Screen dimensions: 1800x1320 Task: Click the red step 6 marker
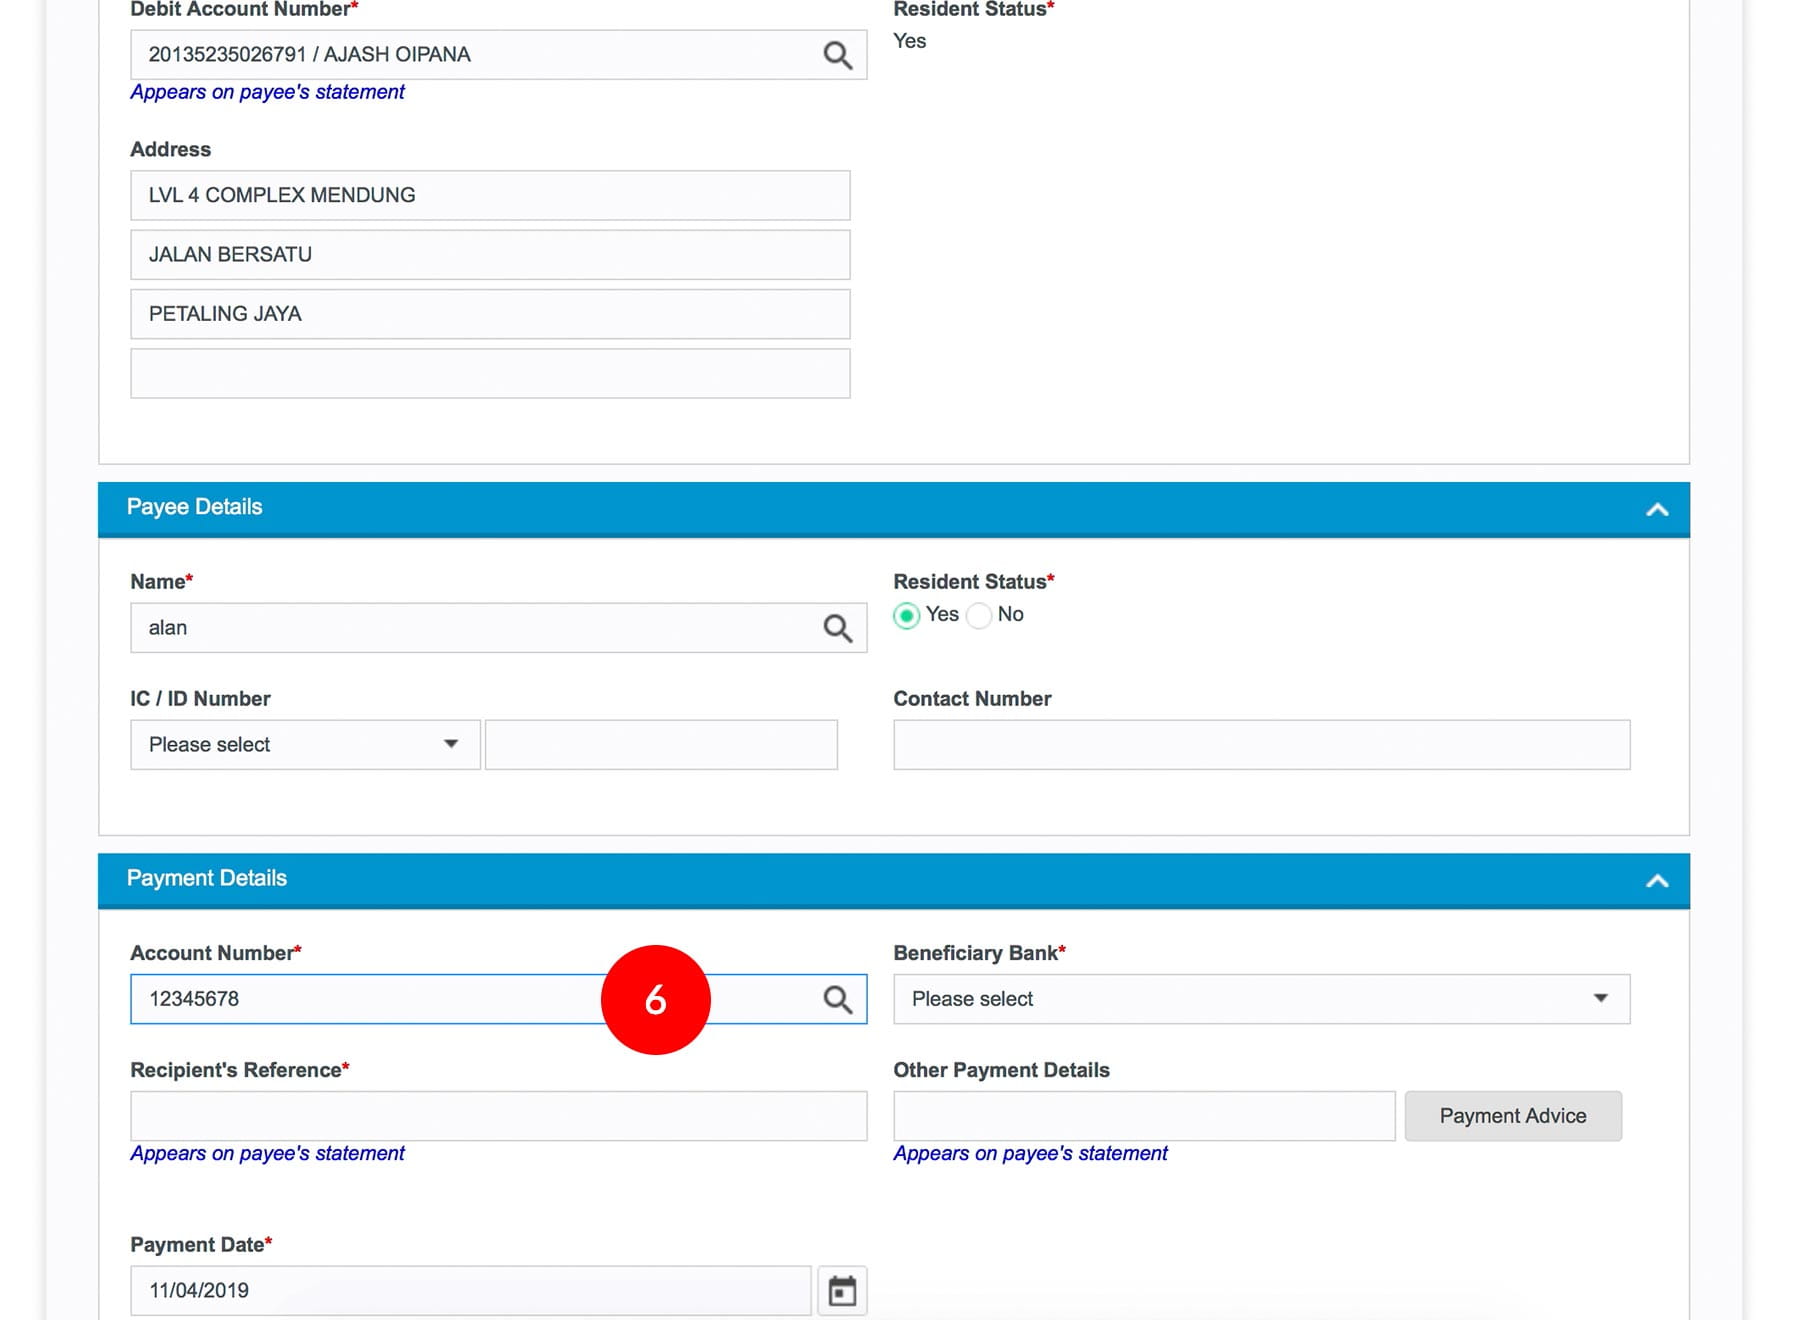pyautogui.click(x=655, y=999)
